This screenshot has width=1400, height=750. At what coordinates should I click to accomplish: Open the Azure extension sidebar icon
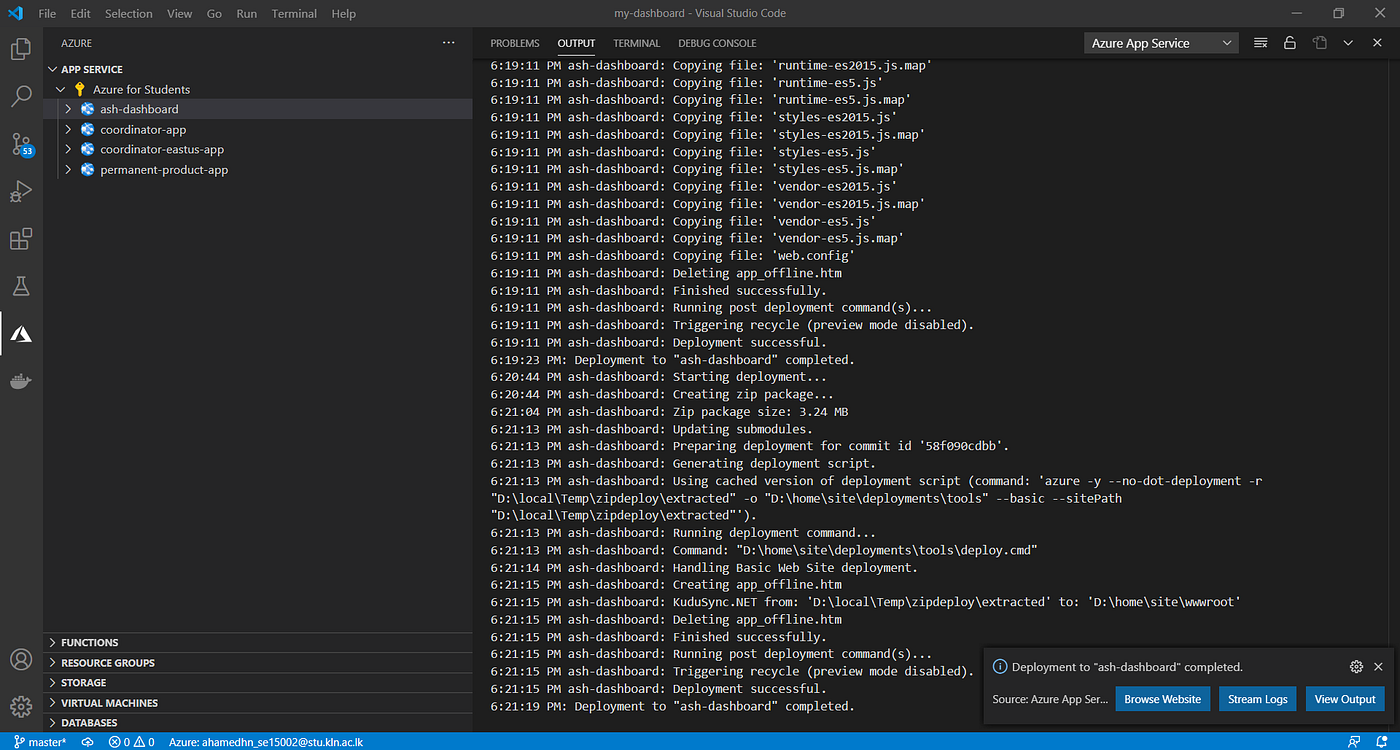(21, 333)
